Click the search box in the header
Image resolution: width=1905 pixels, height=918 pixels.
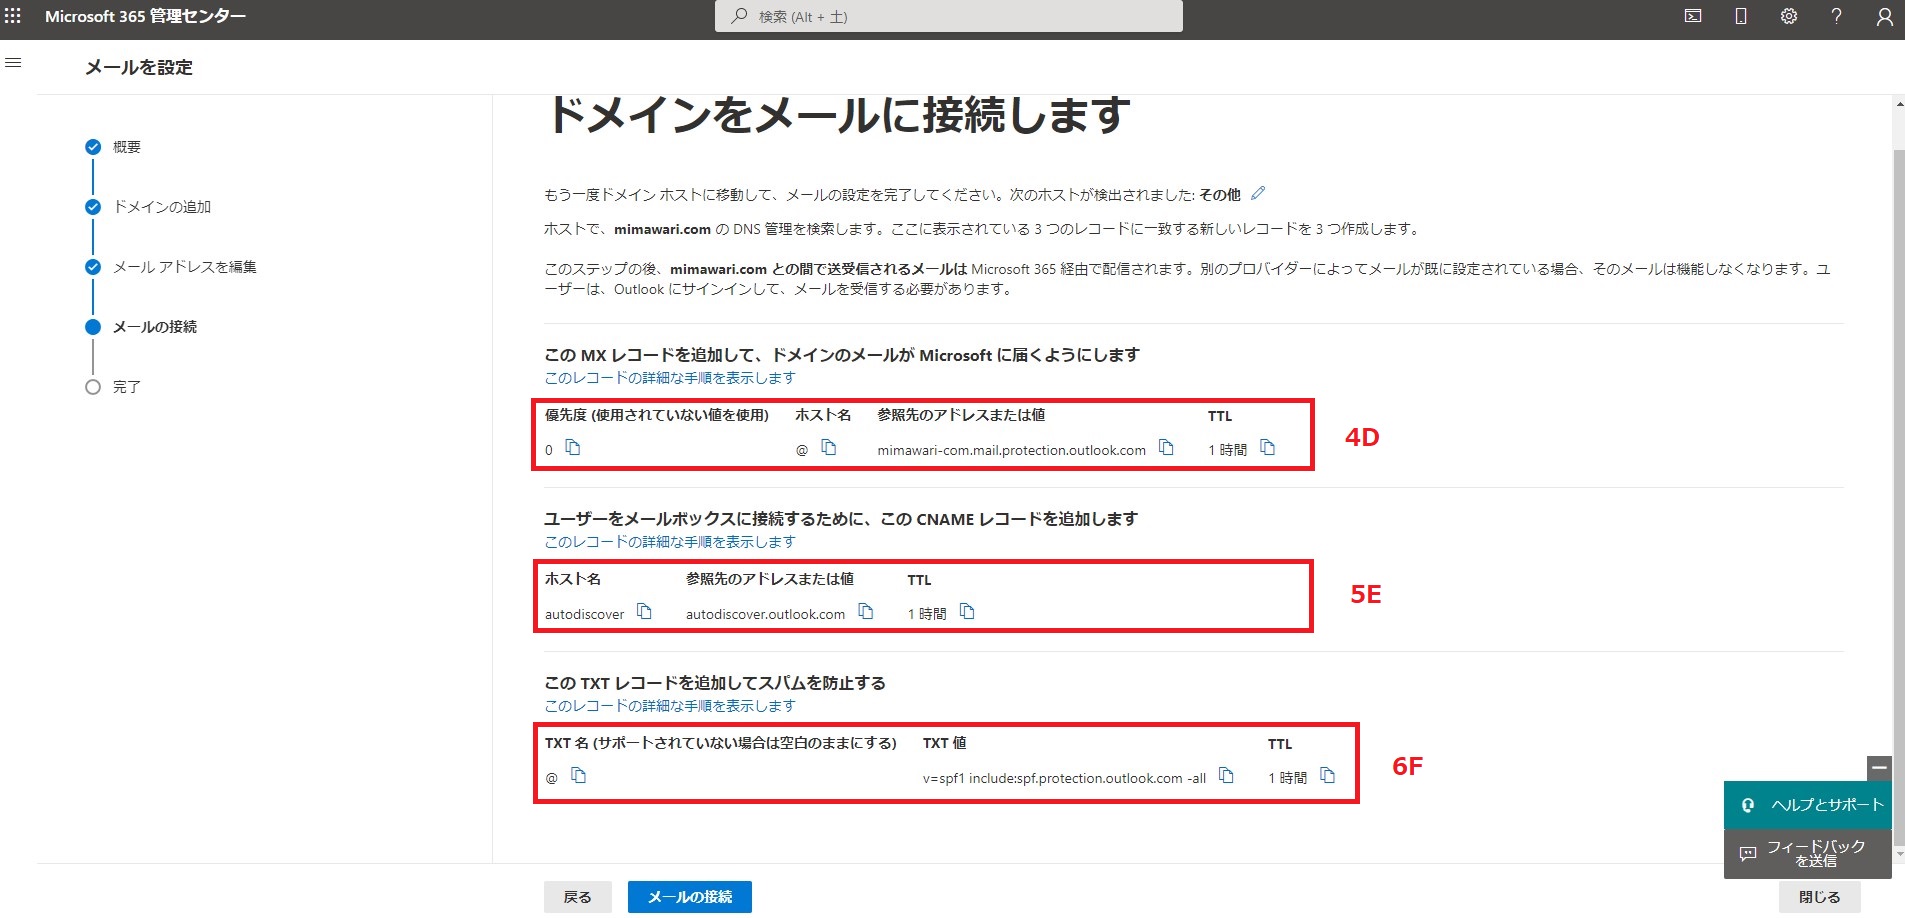949,16
